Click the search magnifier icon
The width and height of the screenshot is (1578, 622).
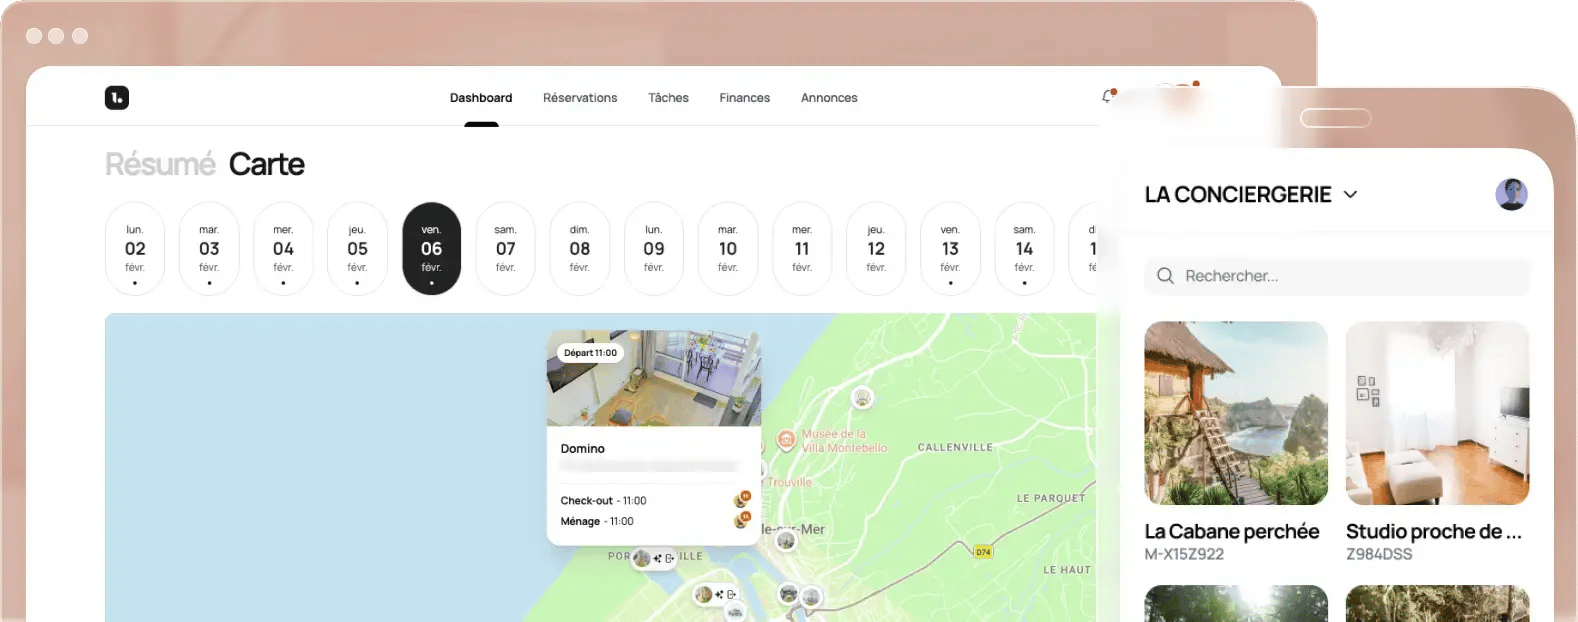pos(1165,276)
